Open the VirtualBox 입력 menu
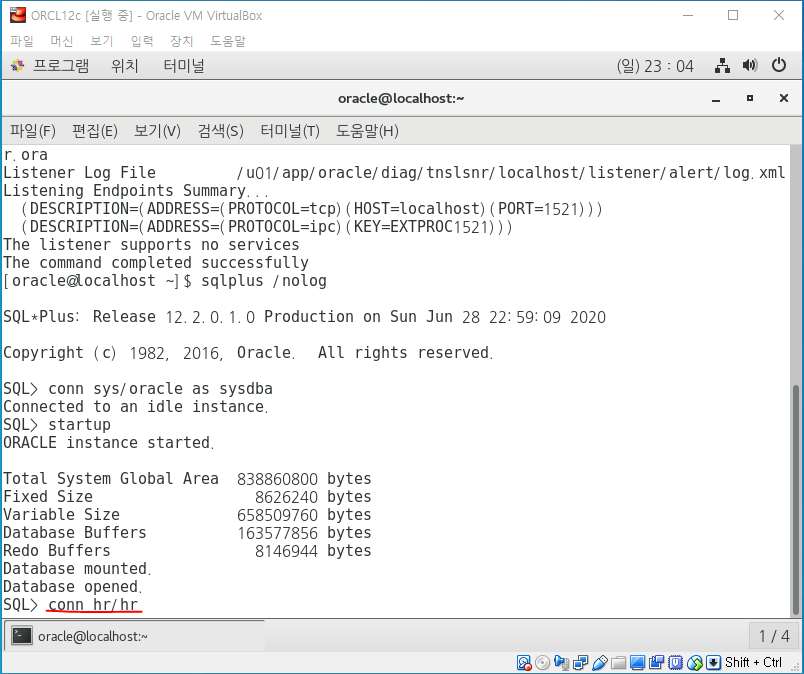Viewport: 804px width, 674px height. [142, 41]
